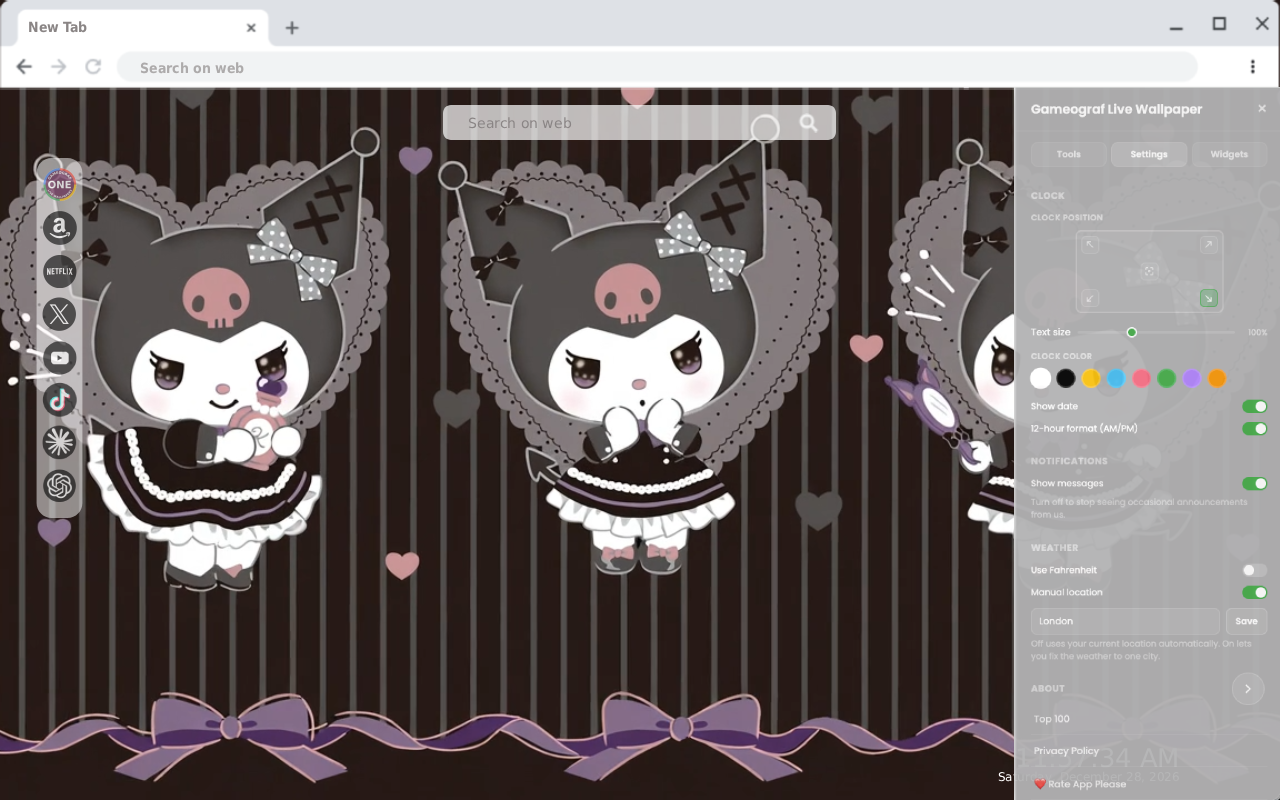Open the Privacy Policy link
This screenshot has width=1280, height=800.
(1066, 751)
